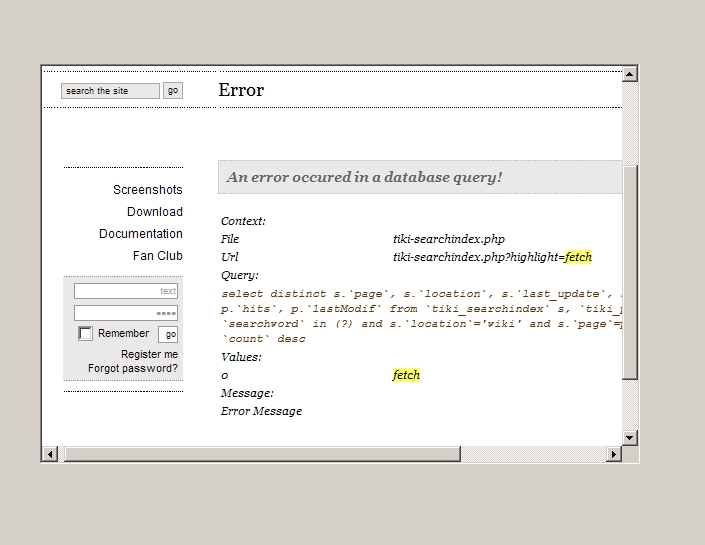Enable the Remember checkbox
The width and height of the screenshot is (705, 545).
(85, 334)
